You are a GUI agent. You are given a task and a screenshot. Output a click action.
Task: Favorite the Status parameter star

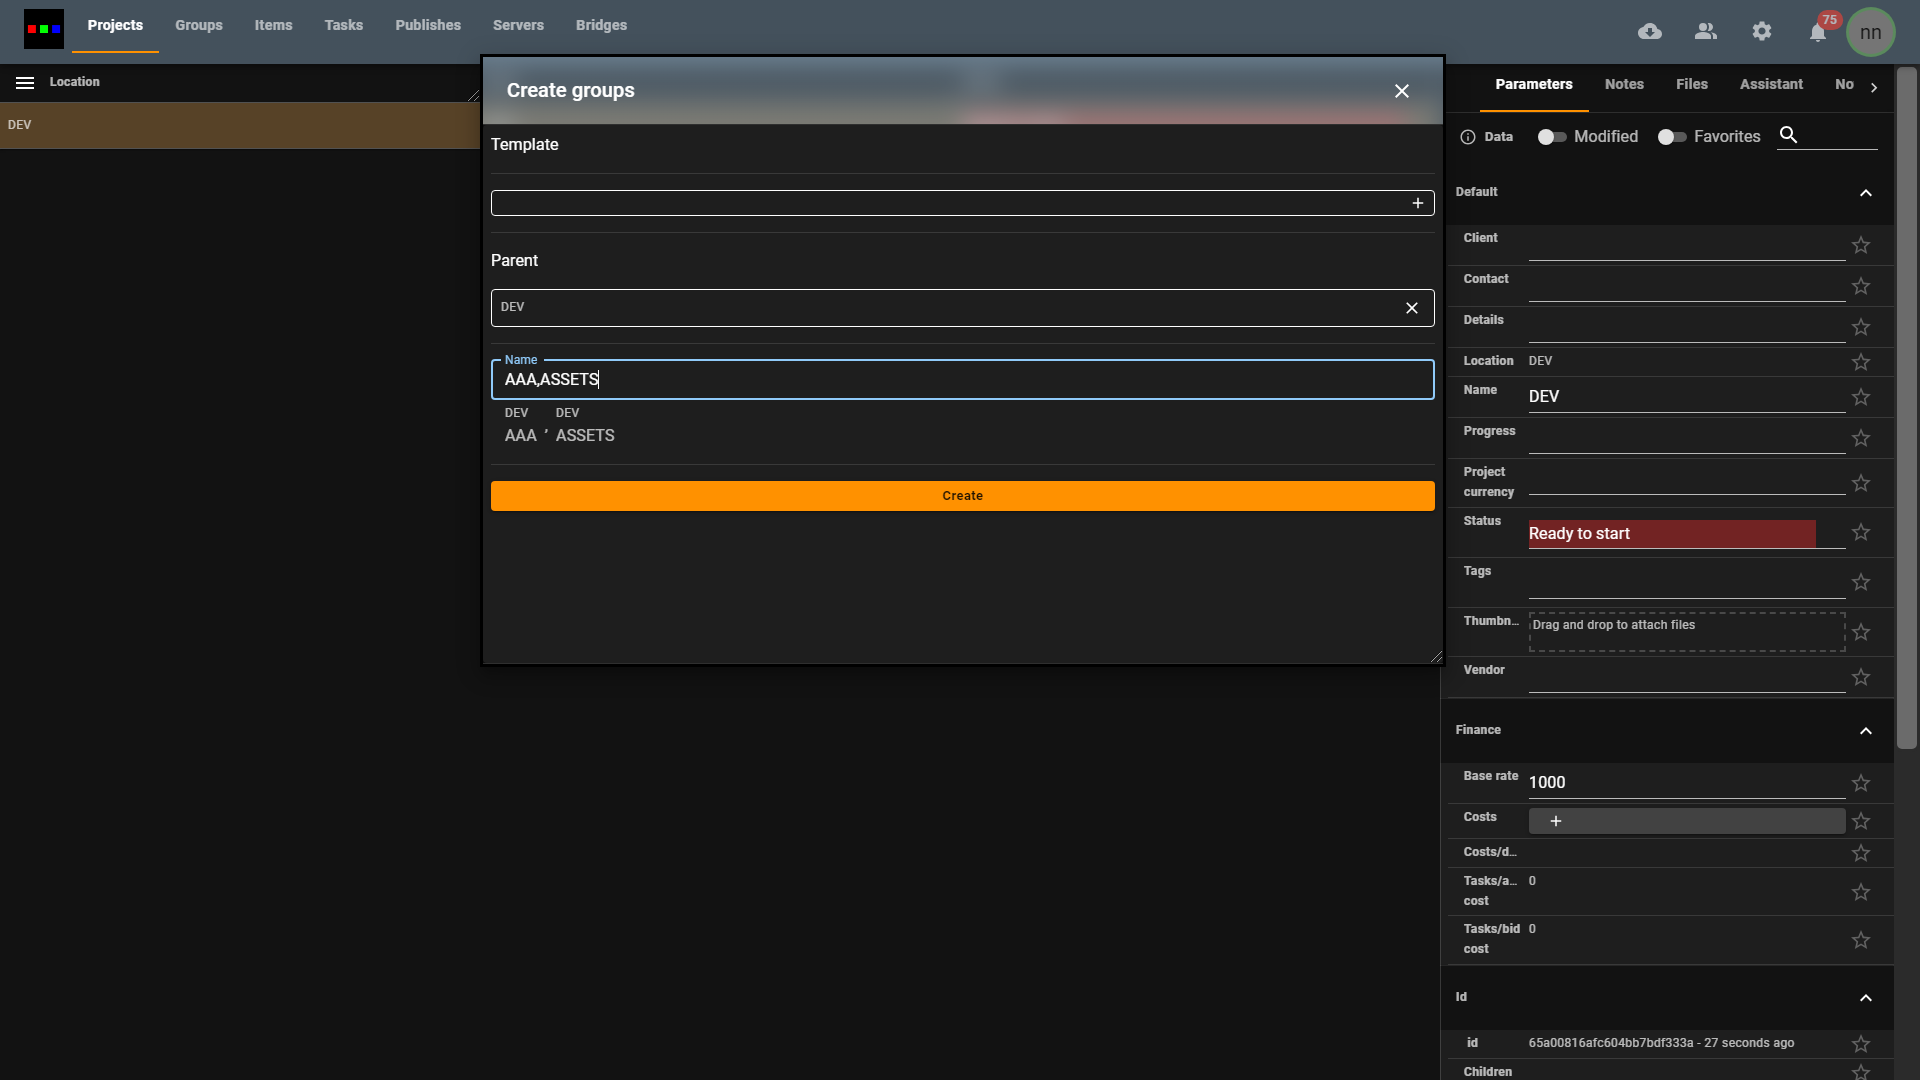point(1860,533)
